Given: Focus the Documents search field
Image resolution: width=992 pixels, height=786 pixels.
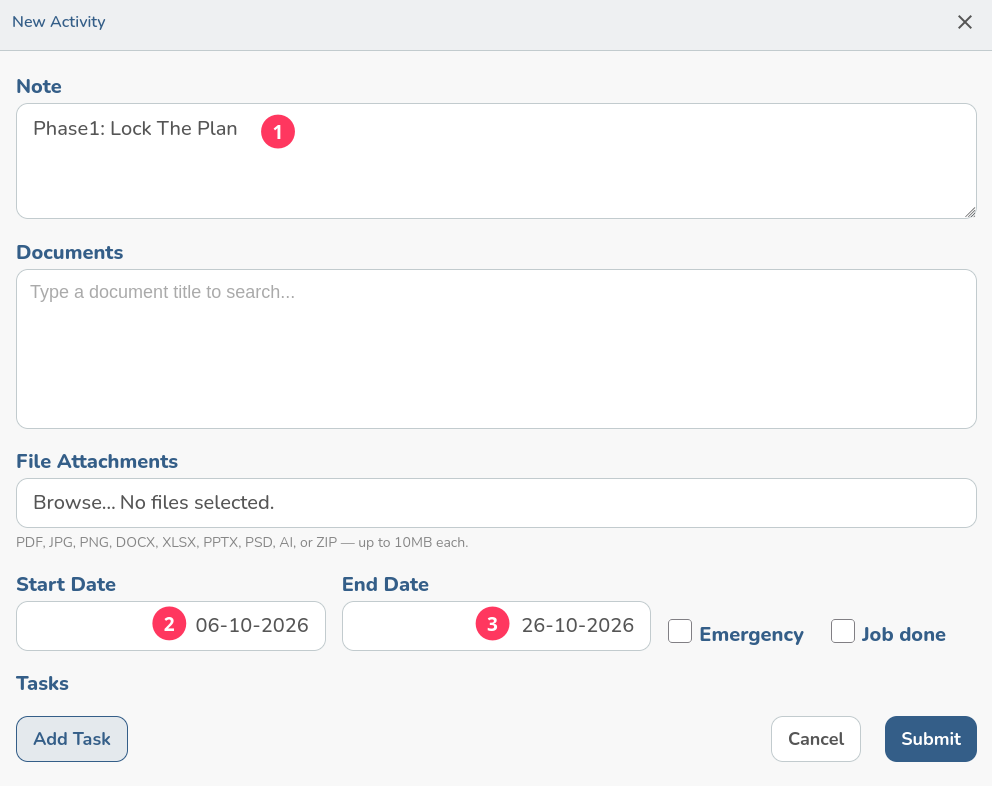Looking at the screenshot, I should pos(496,349).
